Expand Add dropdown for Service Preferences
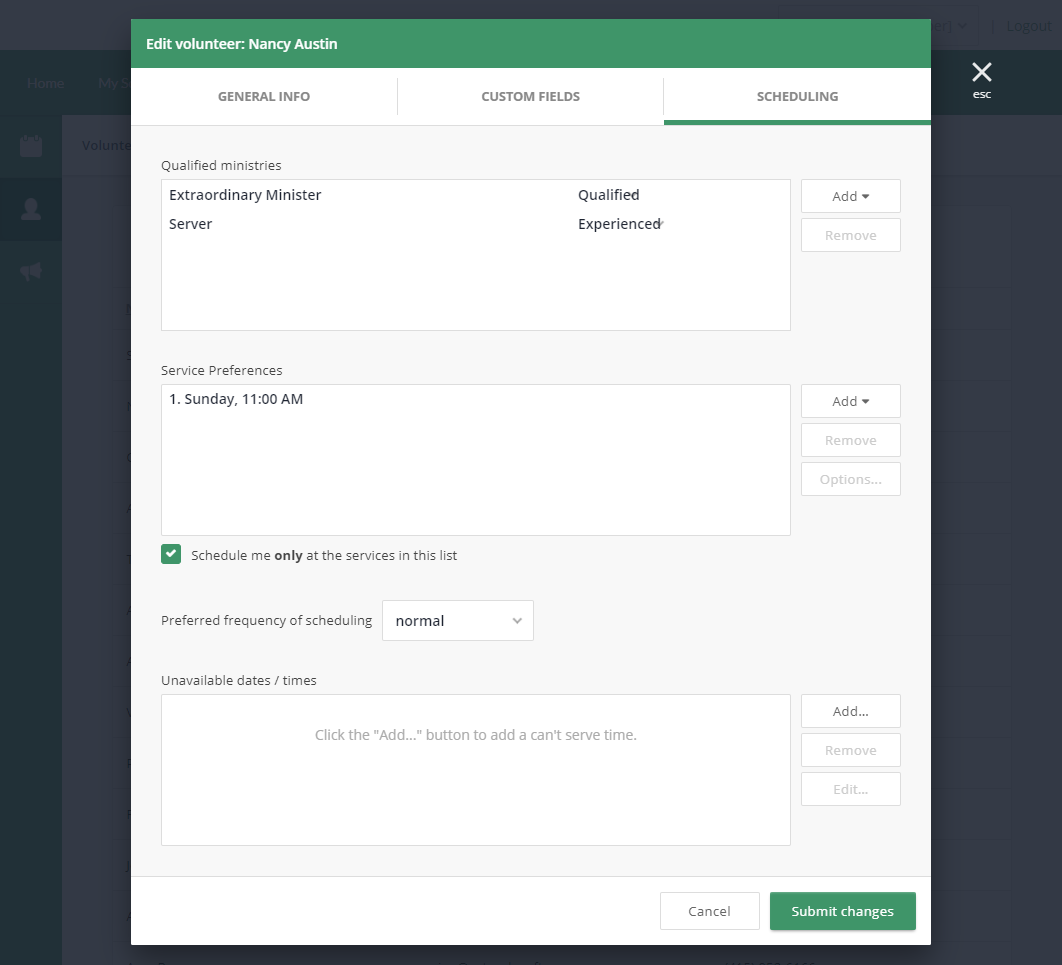Viewport: 1062px width, 965px height. pos(850,401)
